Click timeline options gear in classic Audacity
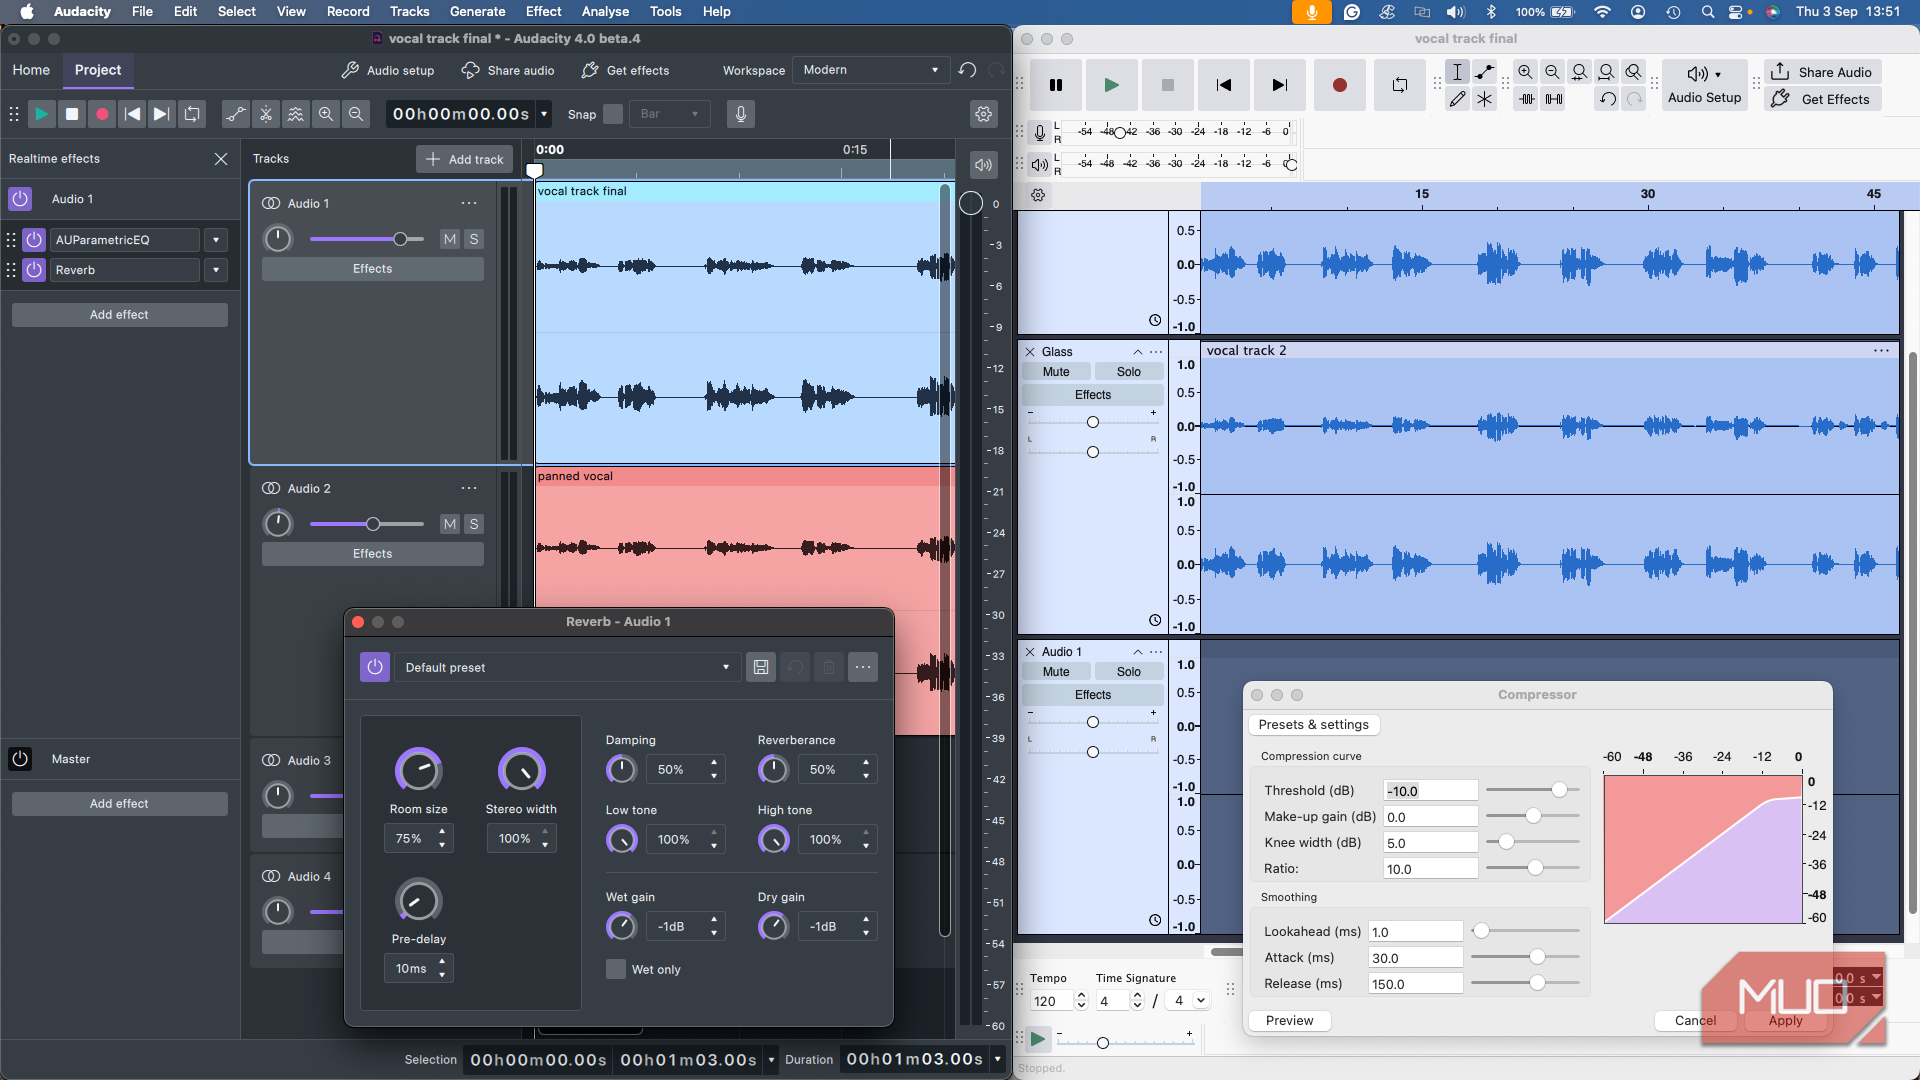1920x1080 pixels. 1038,196
